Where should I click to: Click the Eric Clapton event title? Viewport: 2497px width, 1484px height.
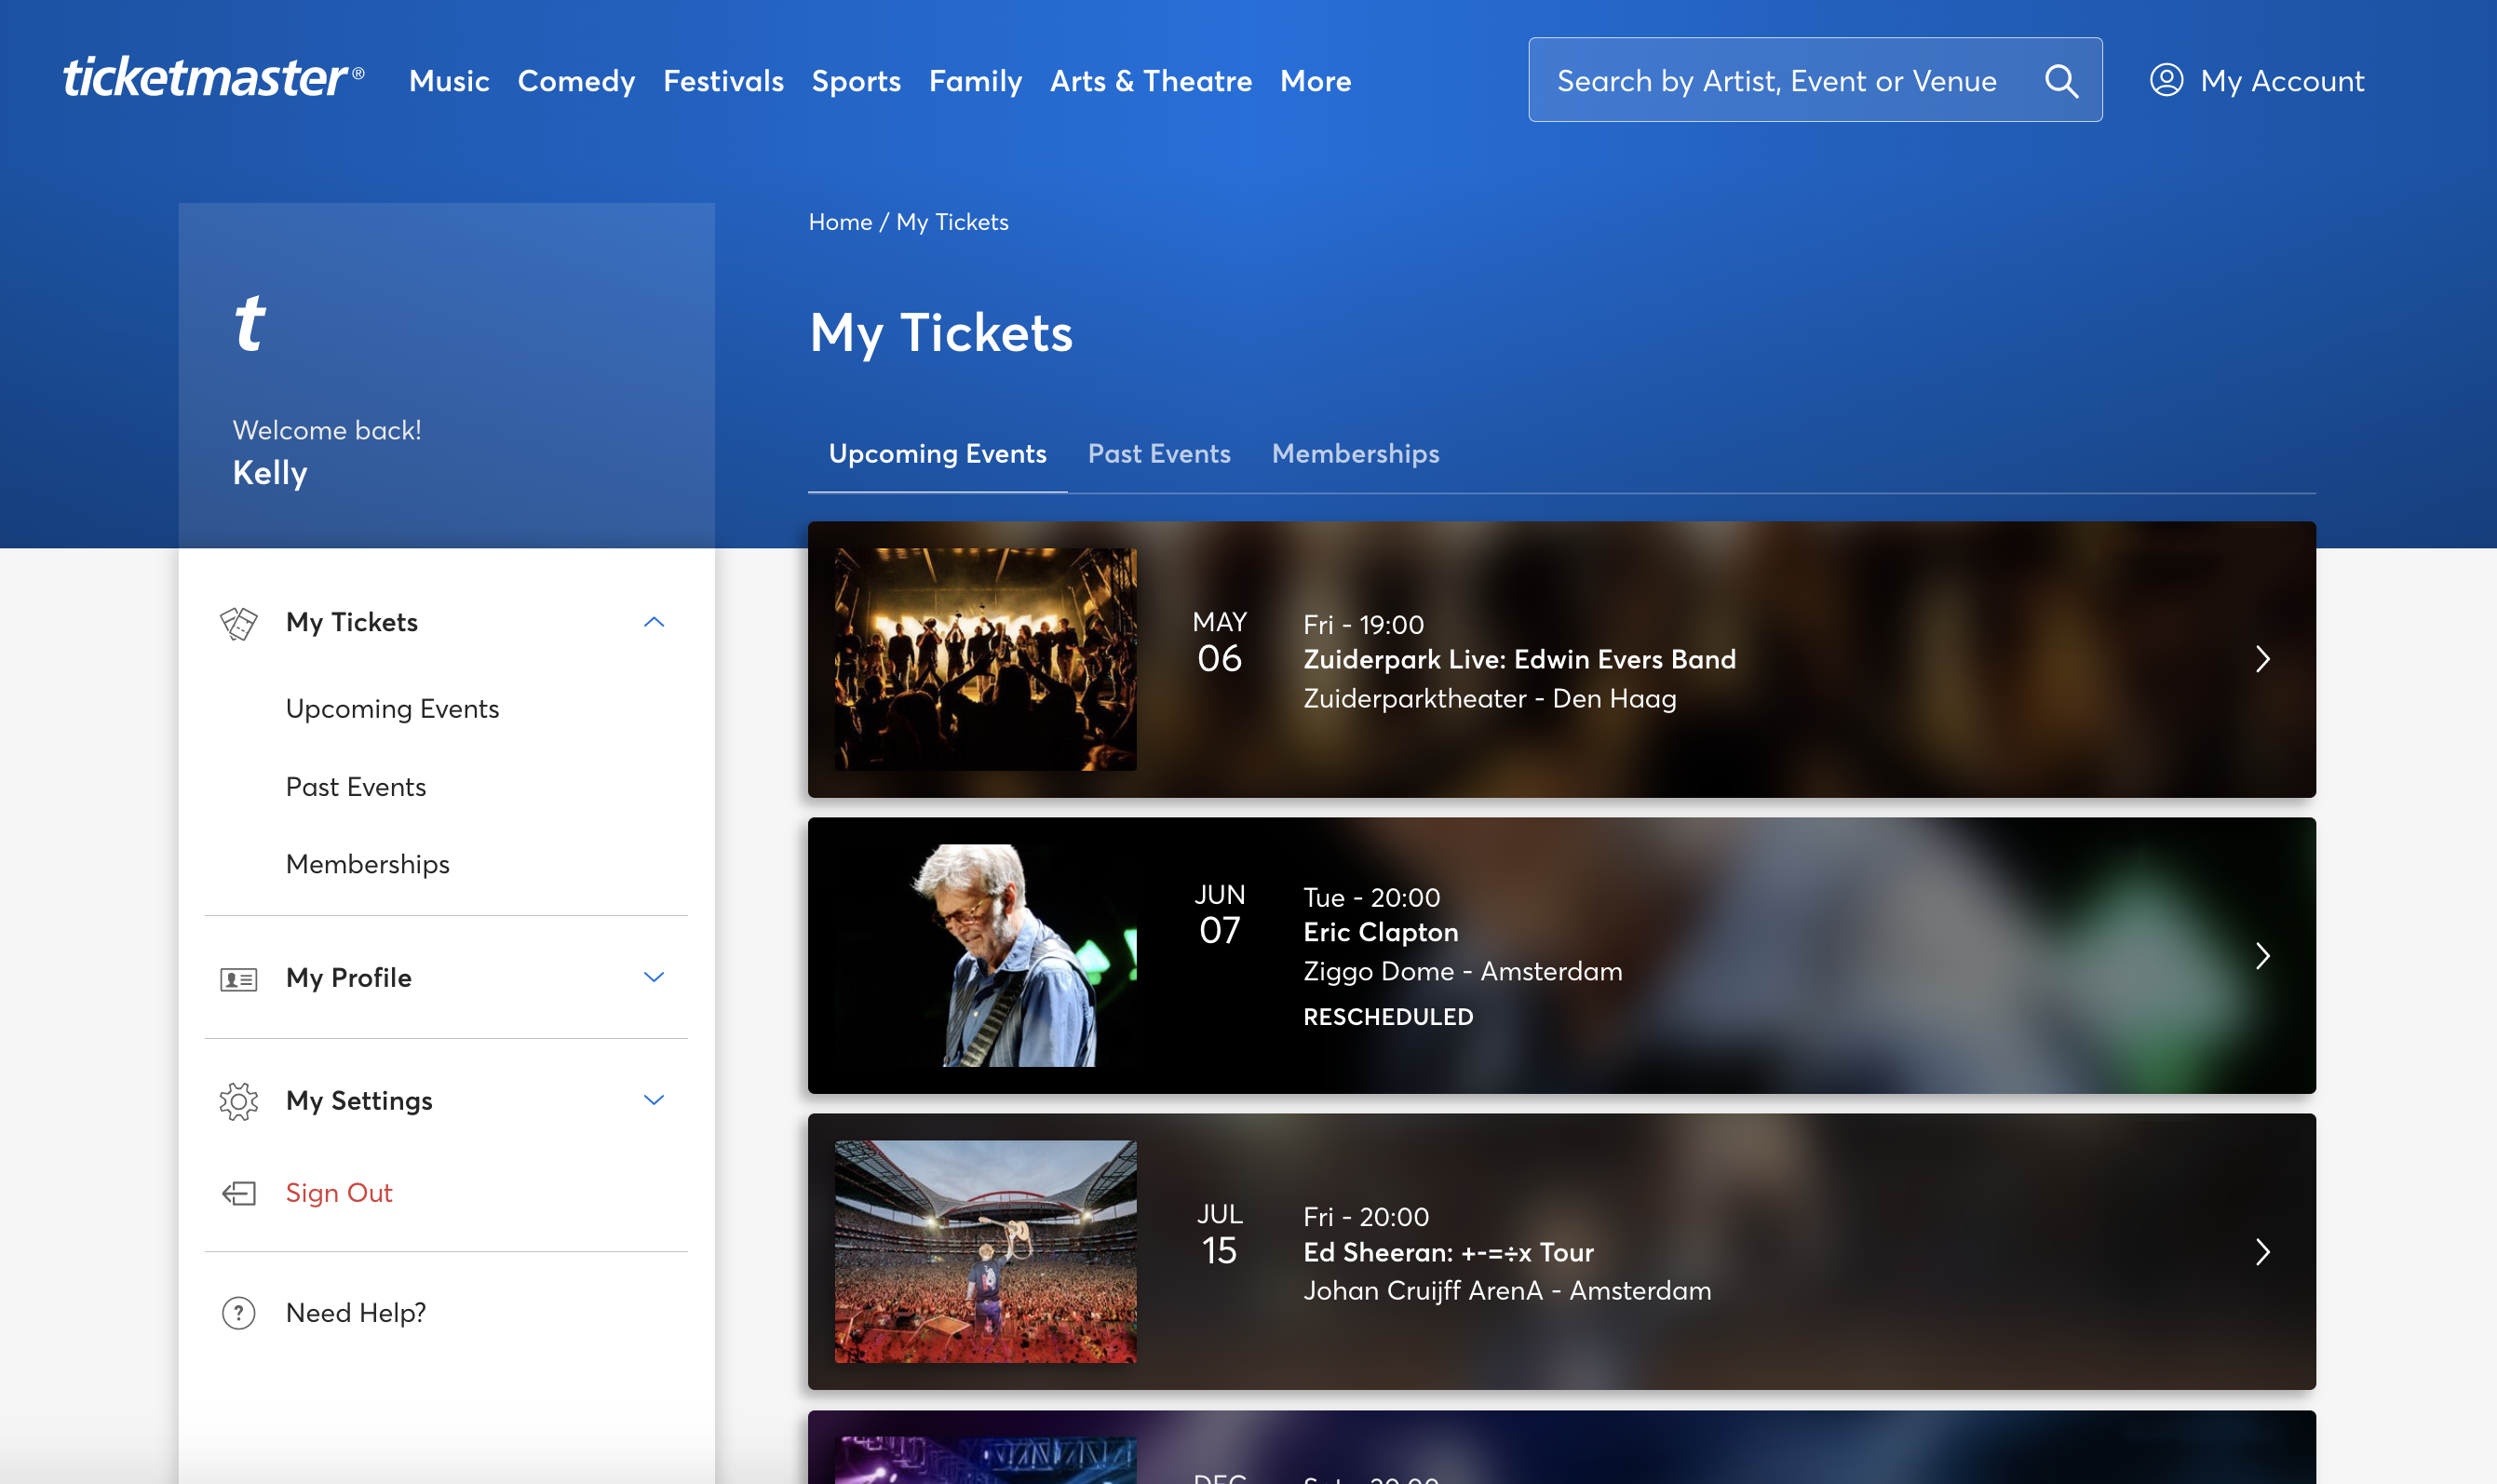click(1380, 932)
